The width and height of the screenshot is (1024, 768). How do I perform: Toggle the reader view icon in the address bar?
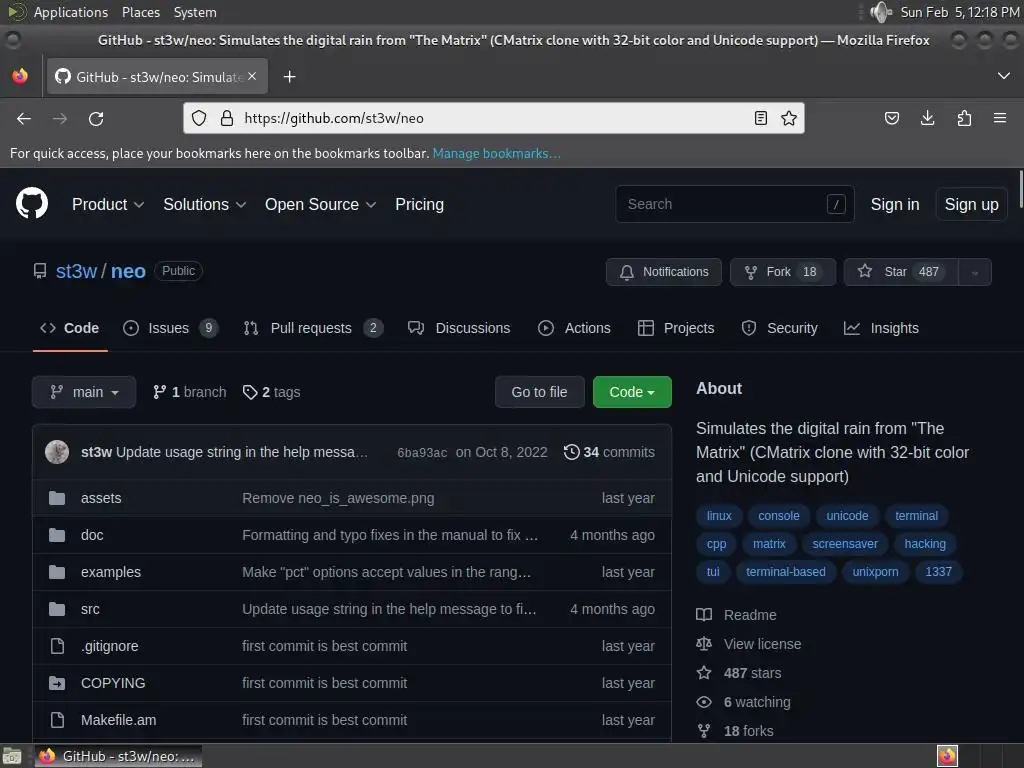[761, 118]
